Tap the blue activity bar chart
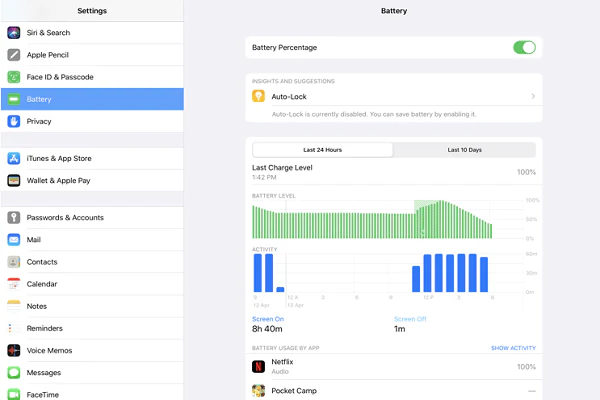600x400 pixels. (x=371, y=273)
